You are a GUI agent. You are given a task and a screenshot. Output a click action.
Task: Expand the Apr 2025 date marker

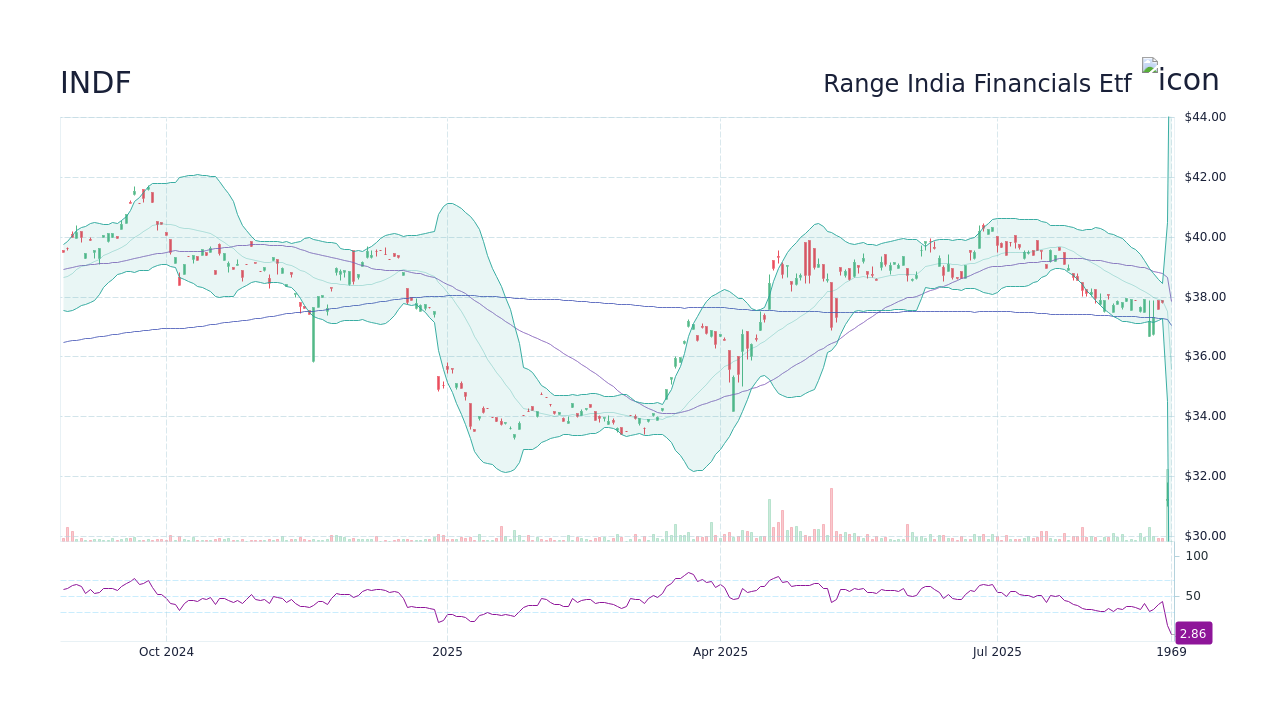point(719,651)
